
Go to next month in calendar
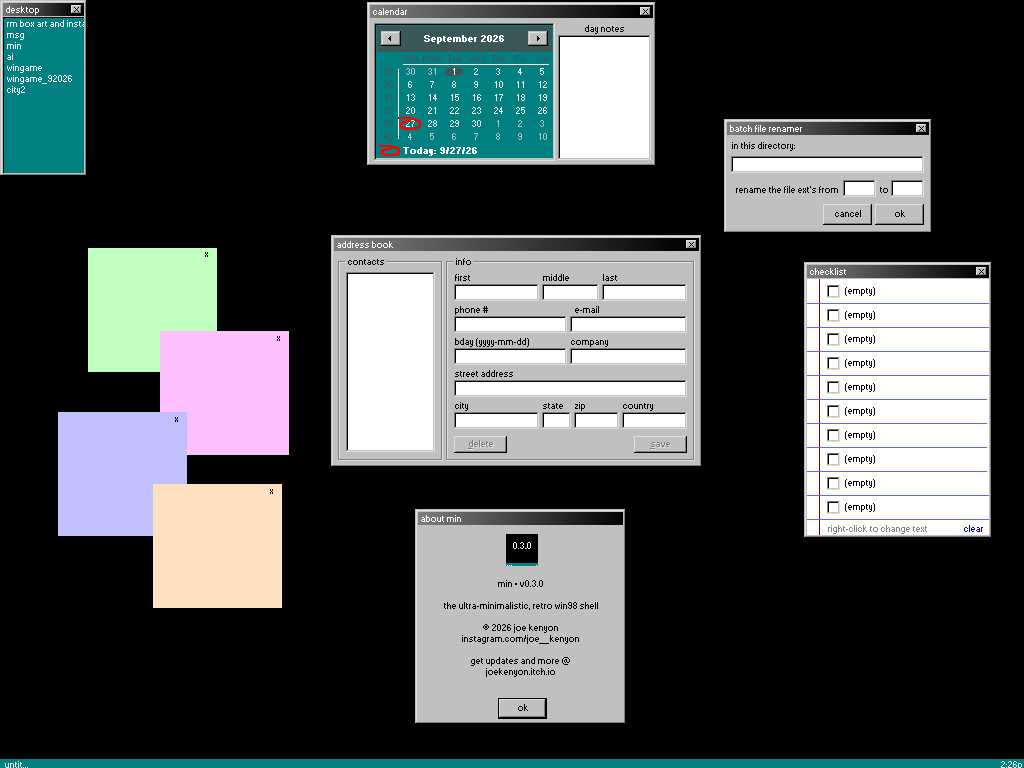pos(537,39)
